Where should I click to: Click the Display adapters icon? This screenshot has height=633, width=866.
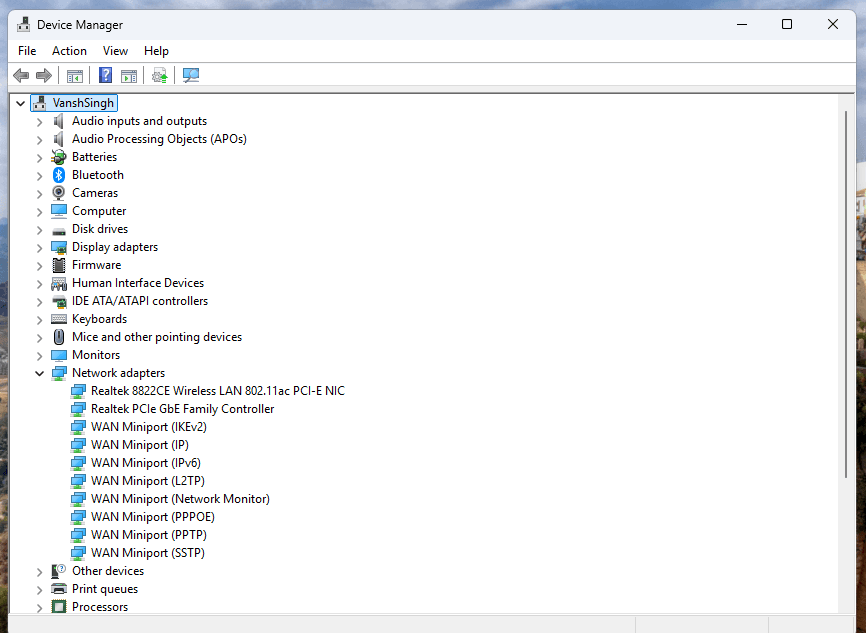[x=59, y=247]
